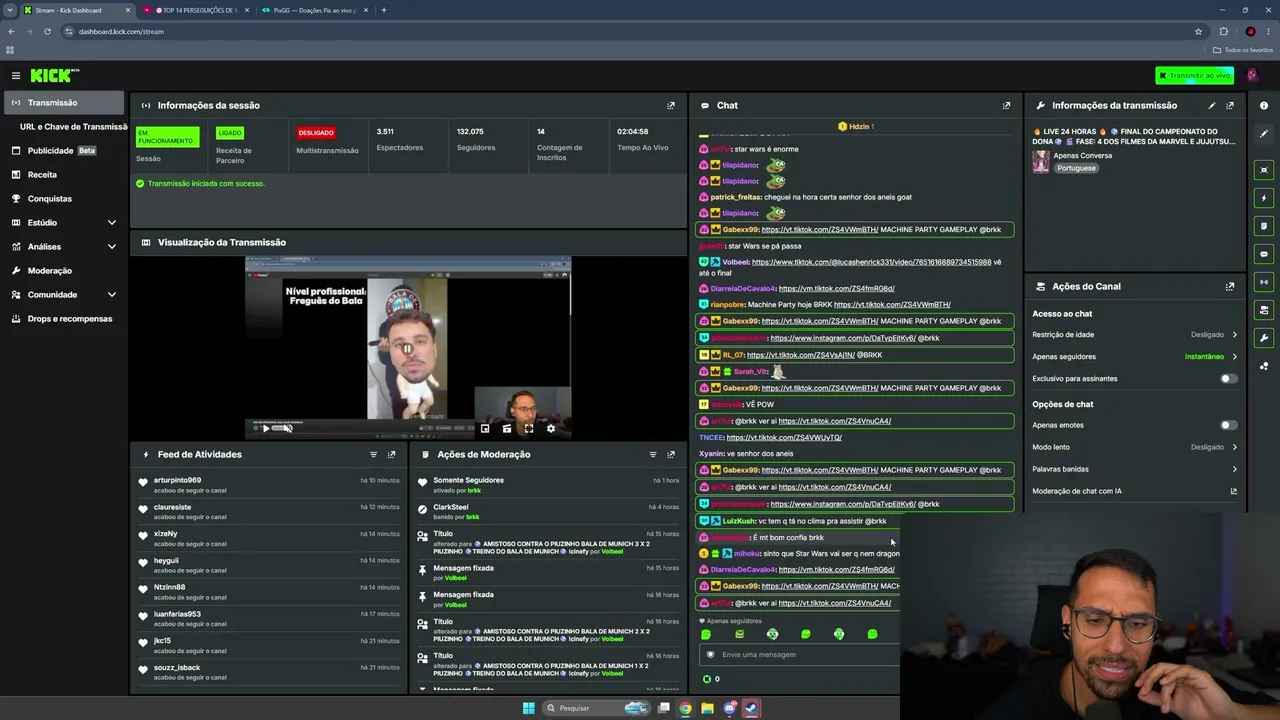Pop out the Ações de Moderação panel
Screen dimensions: 1280x720
pos(671,454)
